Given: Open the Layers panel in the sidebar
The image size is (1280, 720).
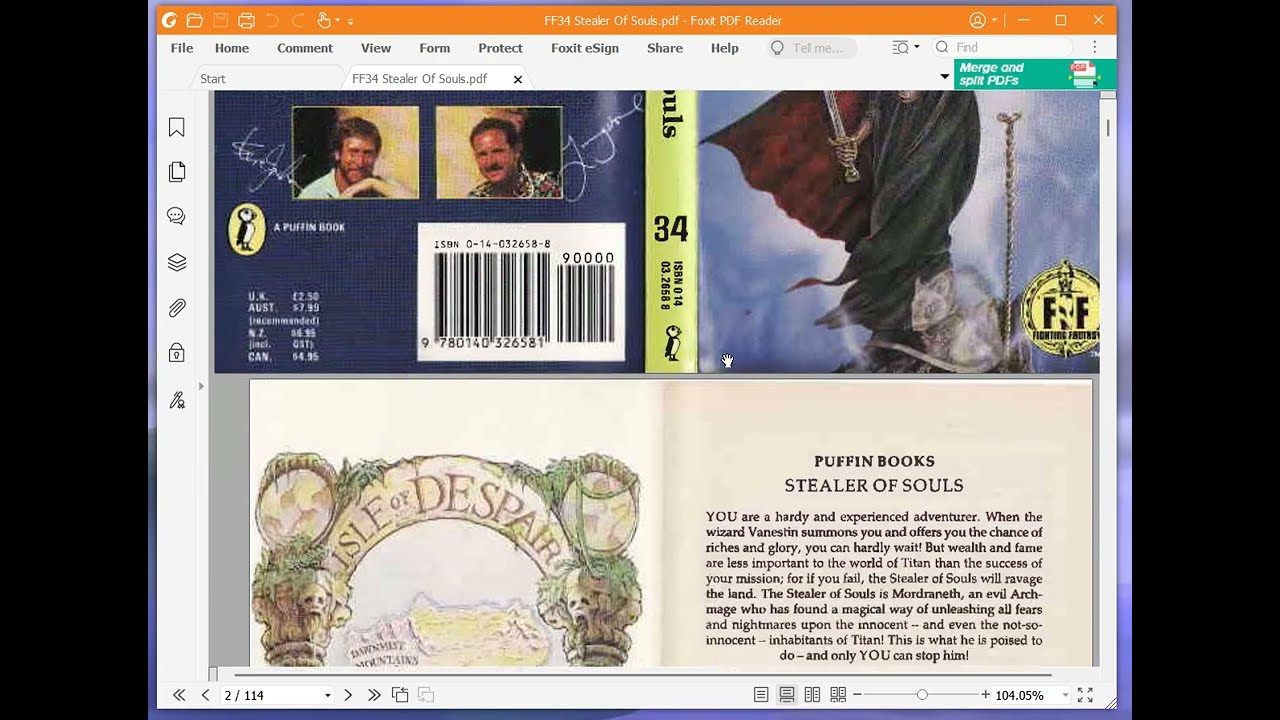Looking at the screenshot, I should (x=177, y=262).
